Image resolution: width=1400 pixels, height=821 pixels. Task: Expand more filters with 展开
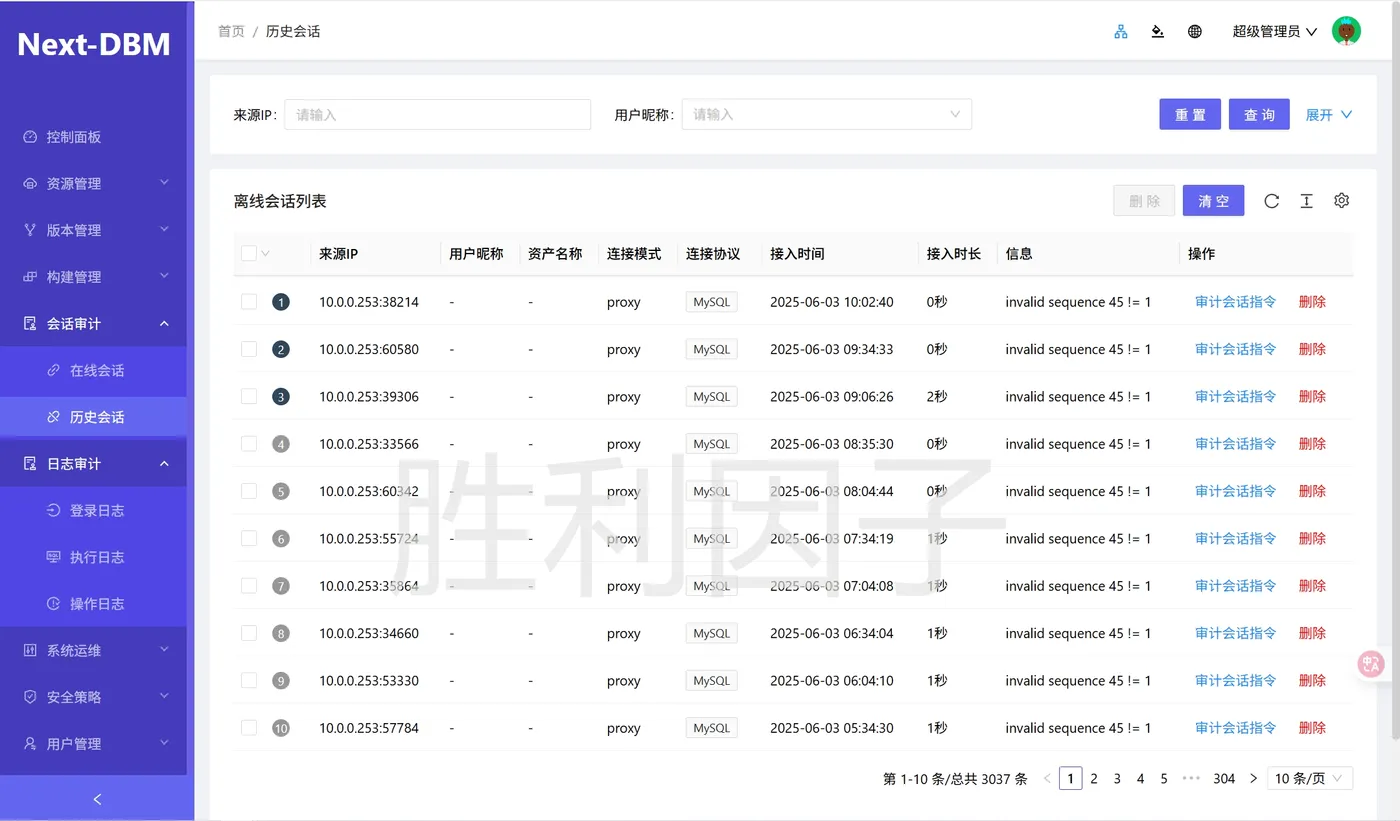[1329, 115]
